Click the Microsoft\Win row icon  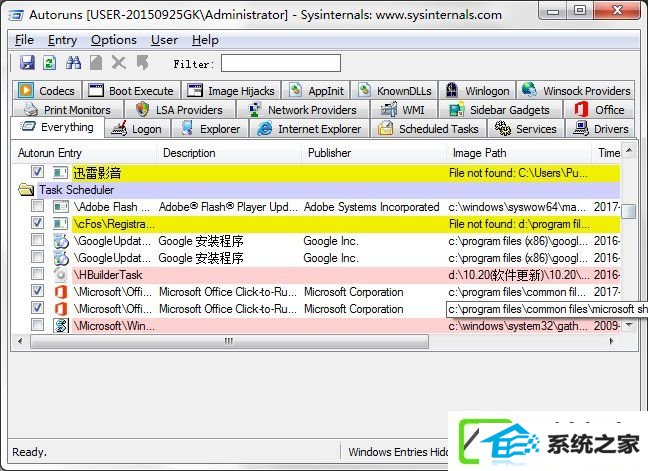point(61,326)
